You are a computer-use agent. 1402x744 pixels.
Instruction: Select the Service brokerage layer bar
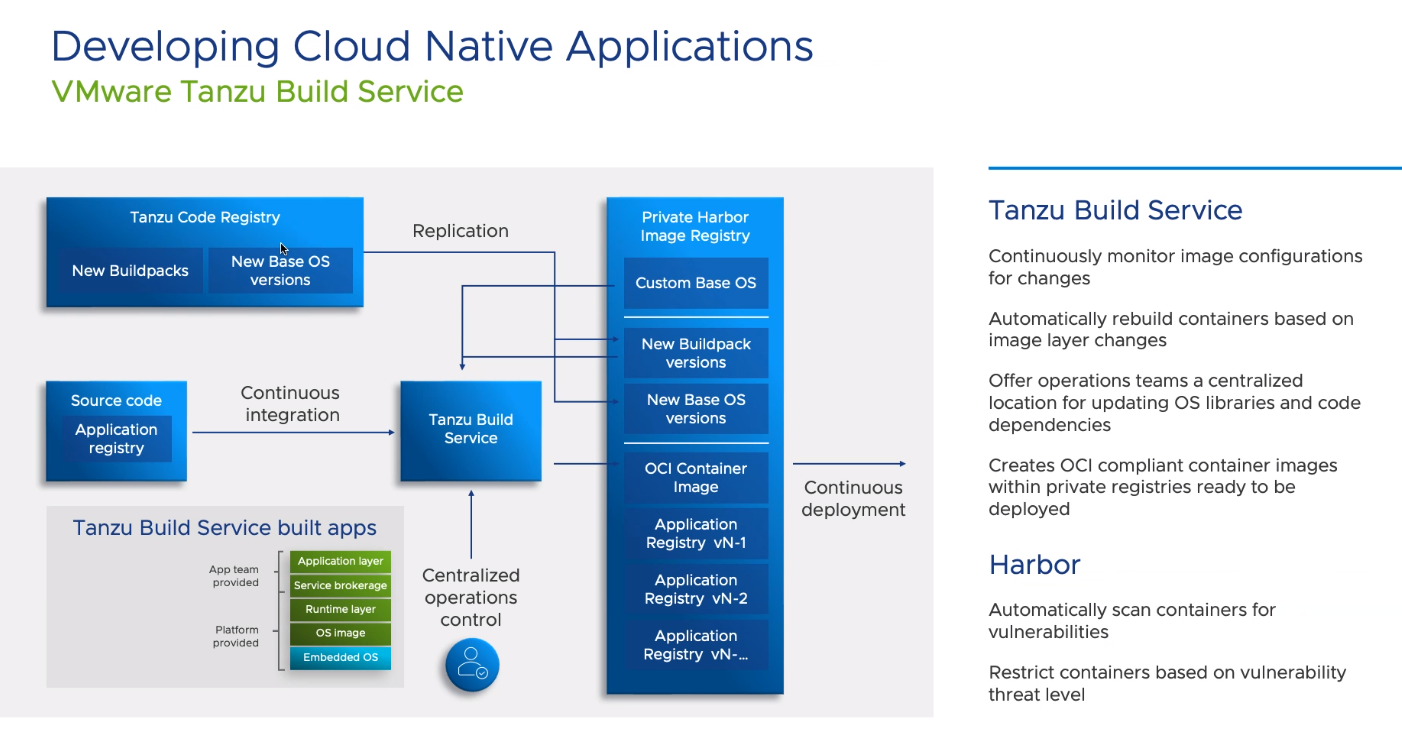coord(340,586)
